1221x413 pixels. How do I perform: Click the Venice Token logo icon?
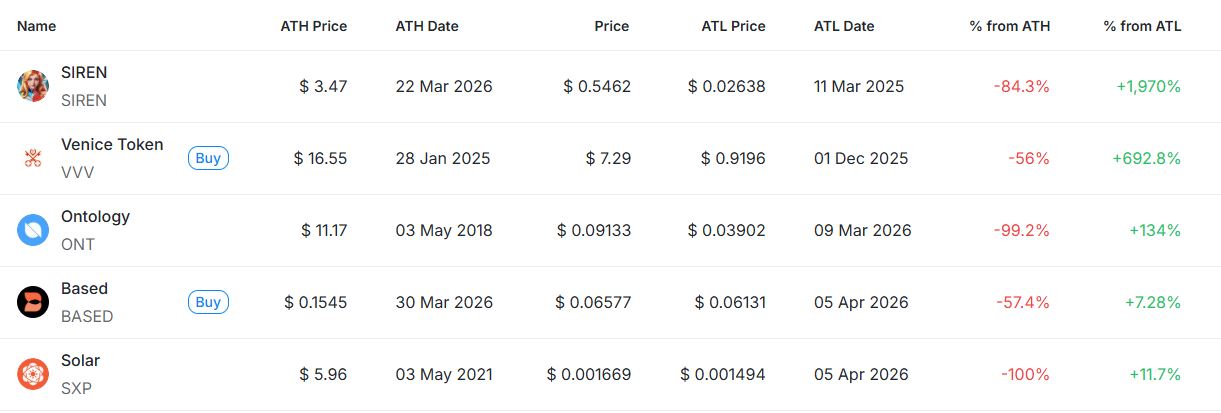pyautogui.click(x=33, y=158)
